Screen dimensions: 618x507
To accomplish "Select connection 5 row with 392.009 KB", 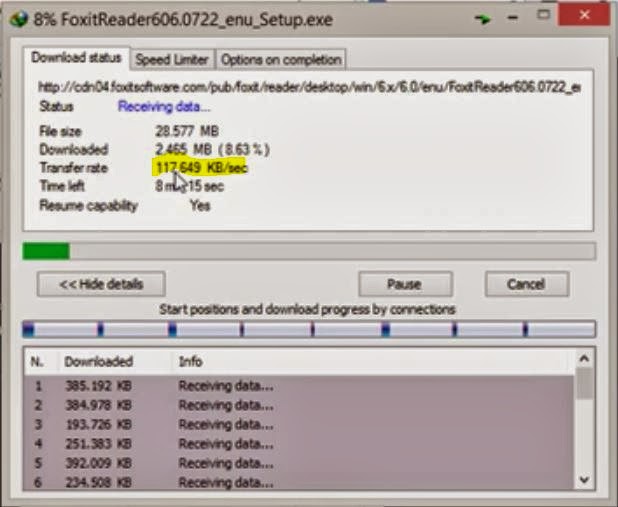I will [x=300, y=463].
